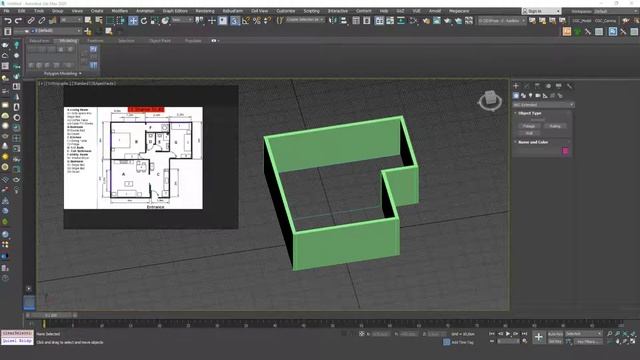Click the Undo arrow icon

point(8,20)
